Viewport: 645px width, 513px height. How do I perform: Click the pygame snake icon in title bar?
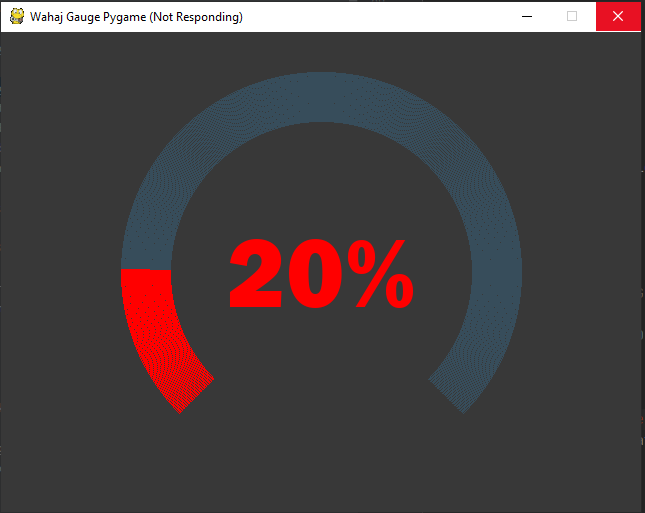17,16
